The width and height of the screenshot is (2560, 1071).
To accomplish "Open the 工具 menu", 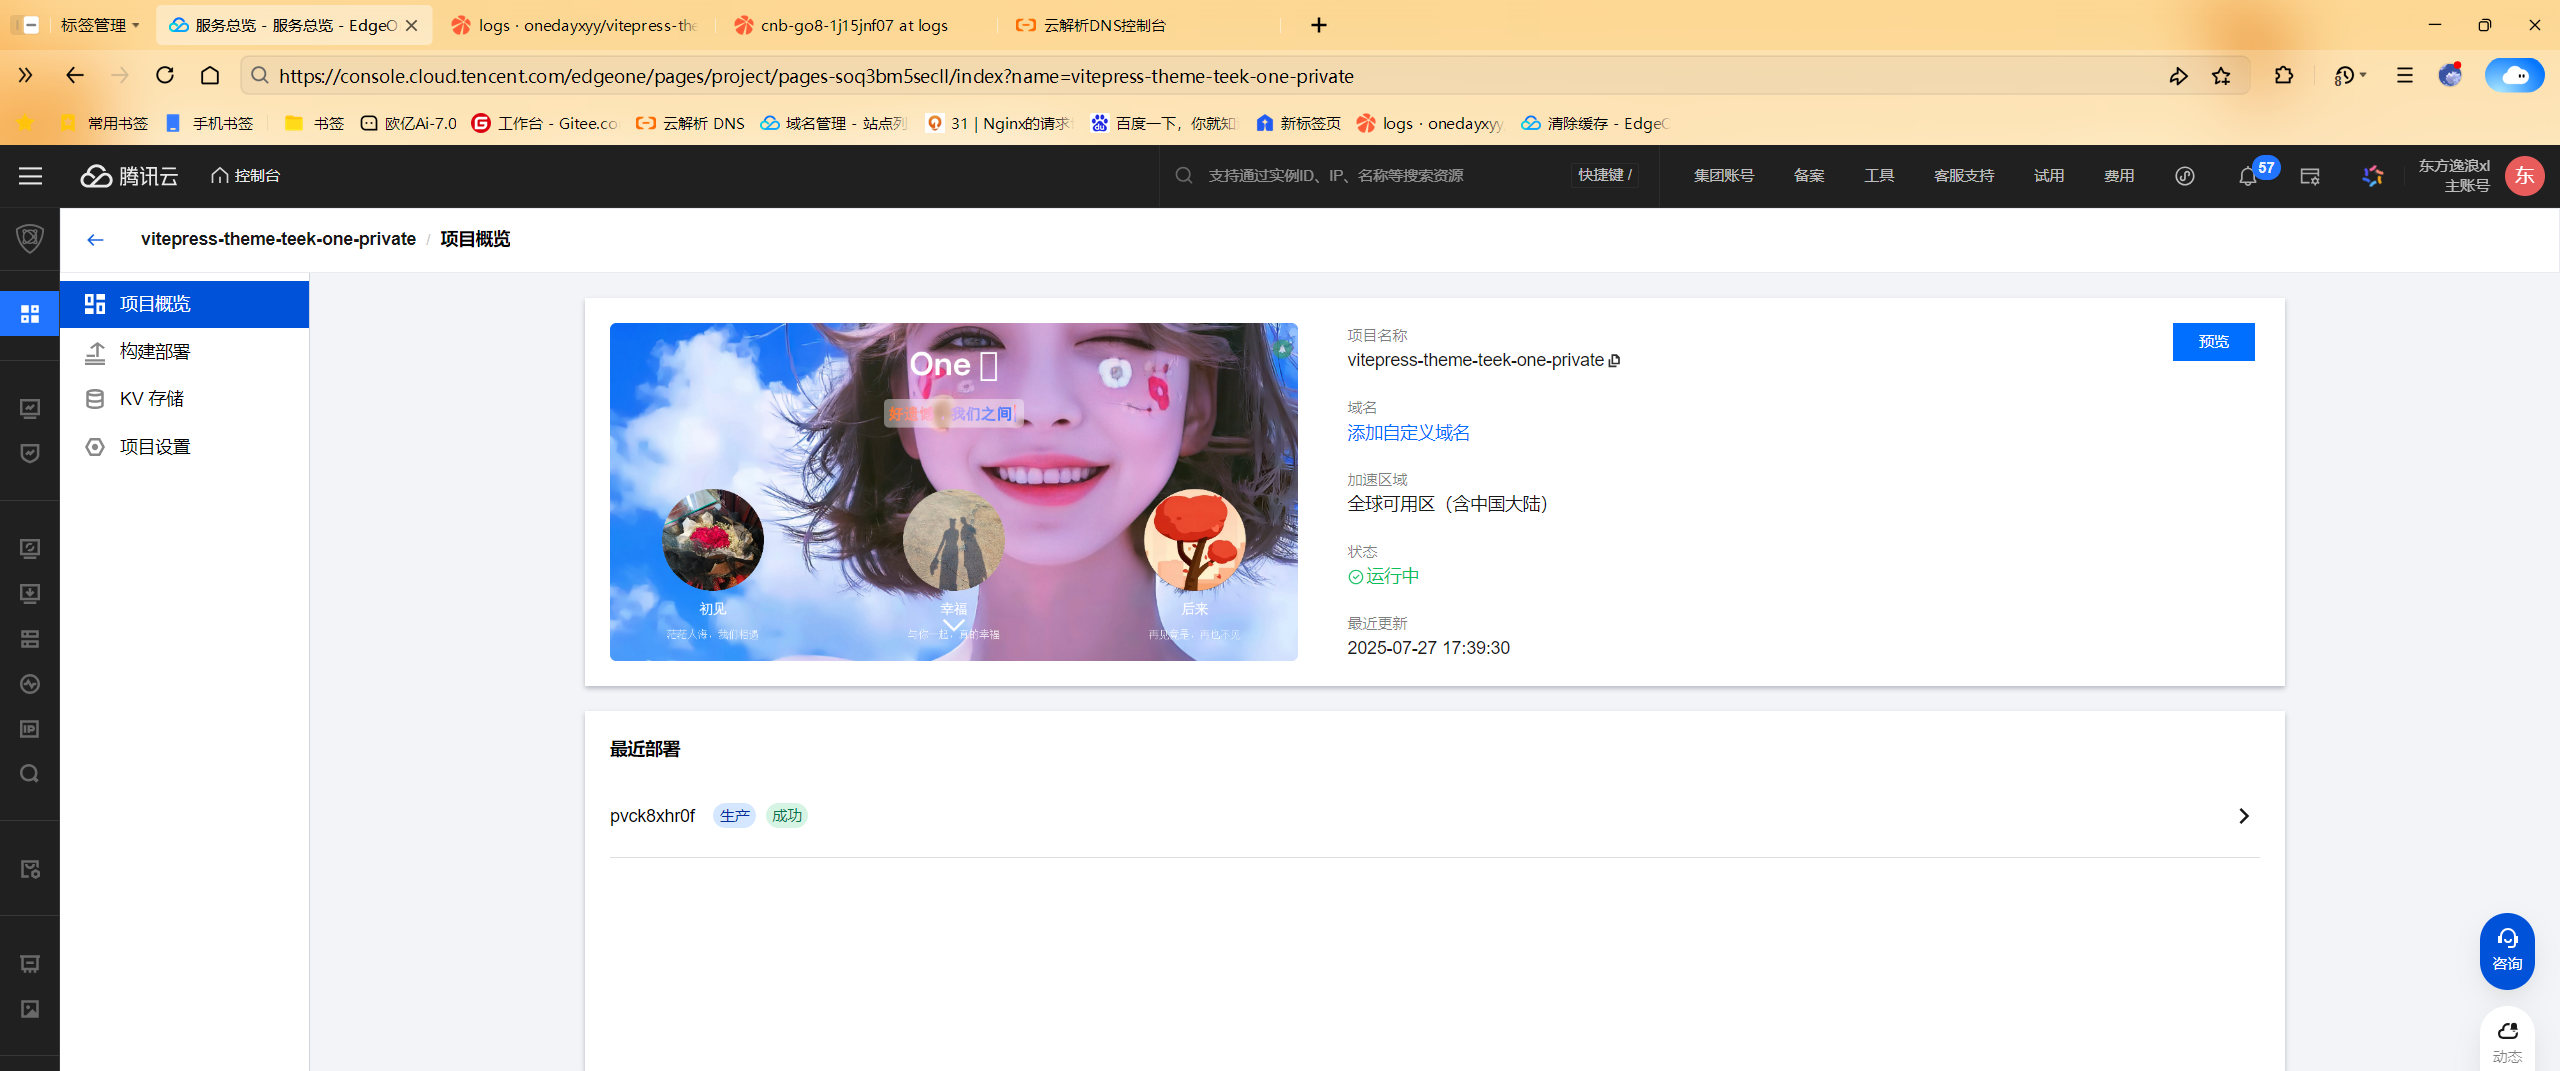I will click(x=1879, y=176).
